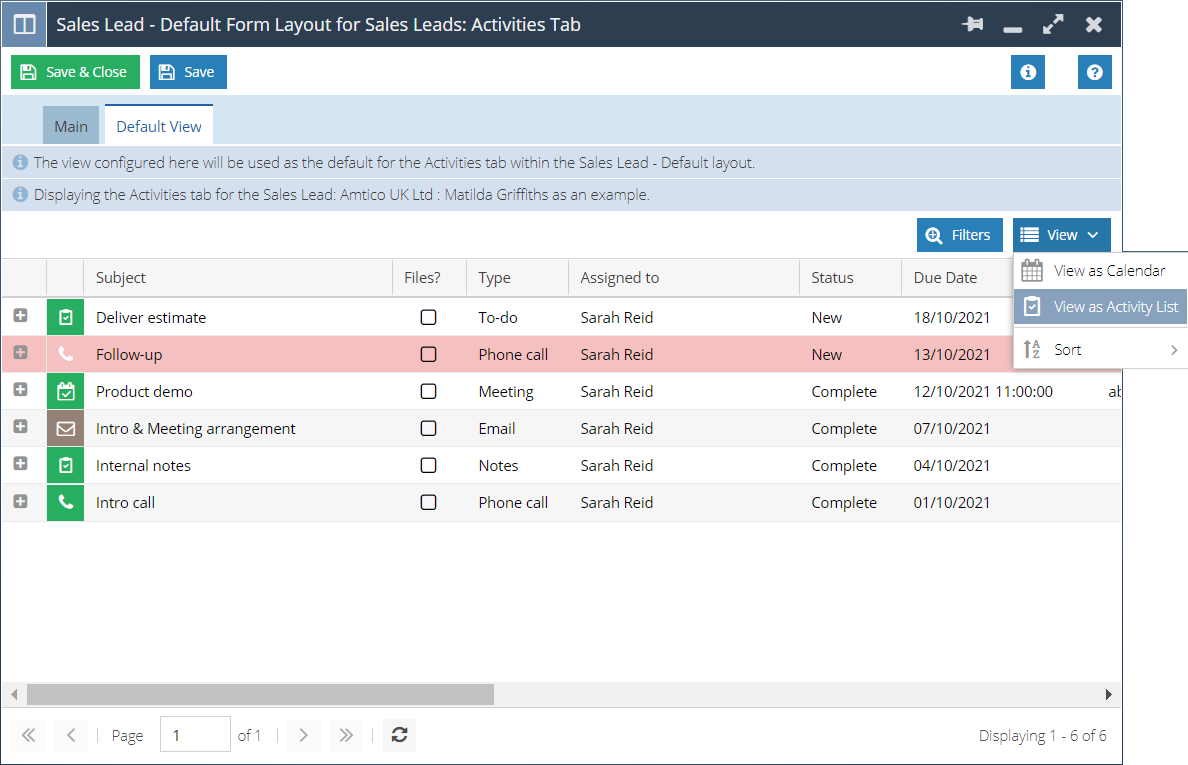Screen dimensions: 1188x765
Task: Click the email icon for Intro & Meeting arrangement
Action: (x=65, y=428)
